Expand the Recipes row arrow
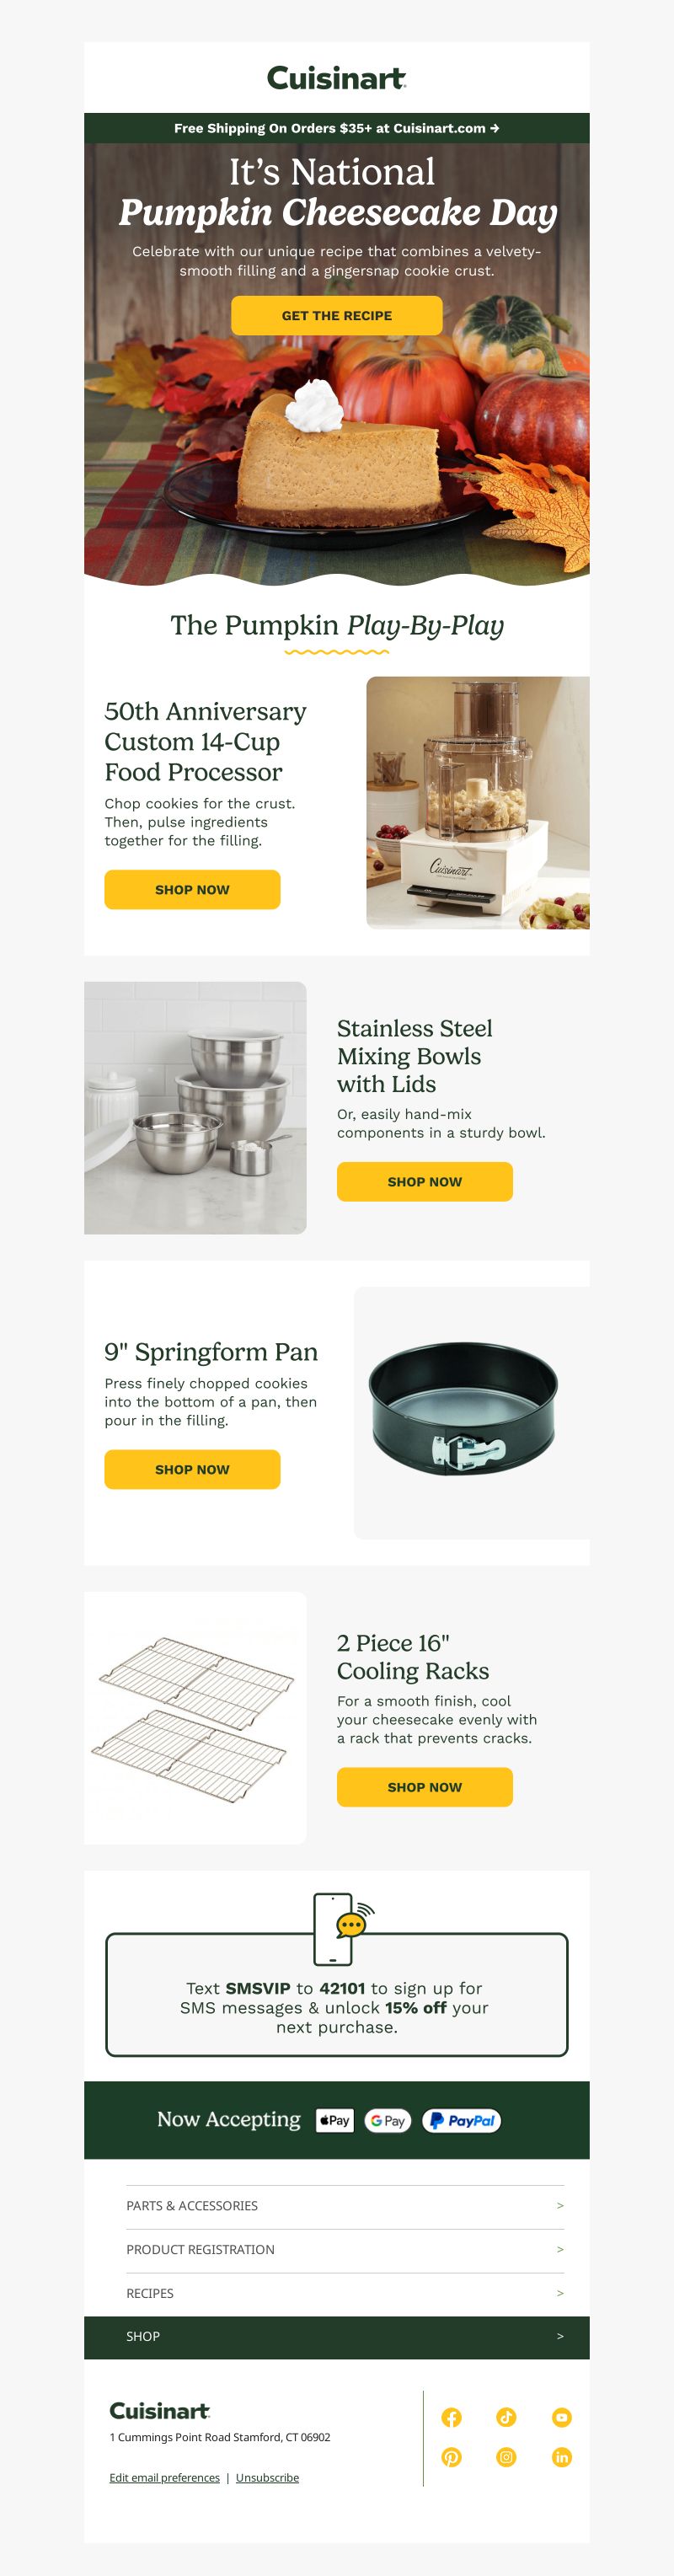The height and width of the screenshot is (2576, 674). 560,2293
